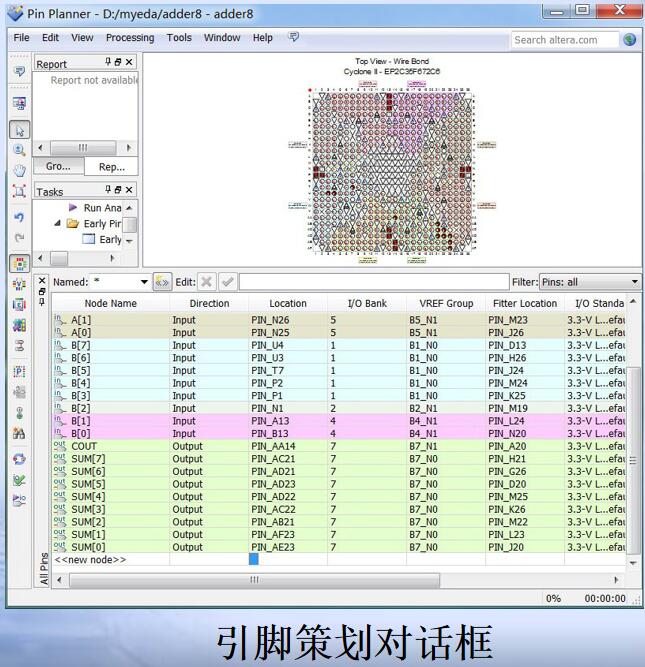This screenshot has height=667, width=645.
Task: Pin the Report panel
Action: coord(108,62)
